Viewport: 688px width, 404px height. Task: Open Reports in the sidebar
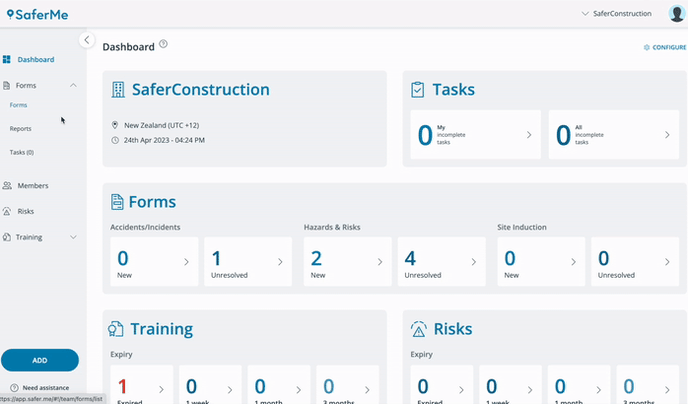[x=21, y=129]
